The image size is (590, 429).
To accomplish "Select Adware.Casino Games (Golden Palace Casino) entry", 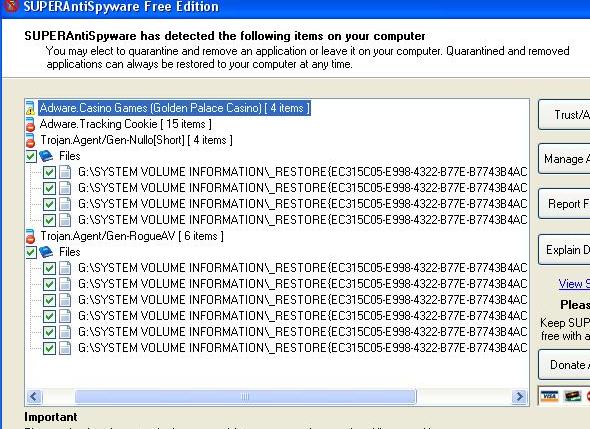I will (175, 108).
